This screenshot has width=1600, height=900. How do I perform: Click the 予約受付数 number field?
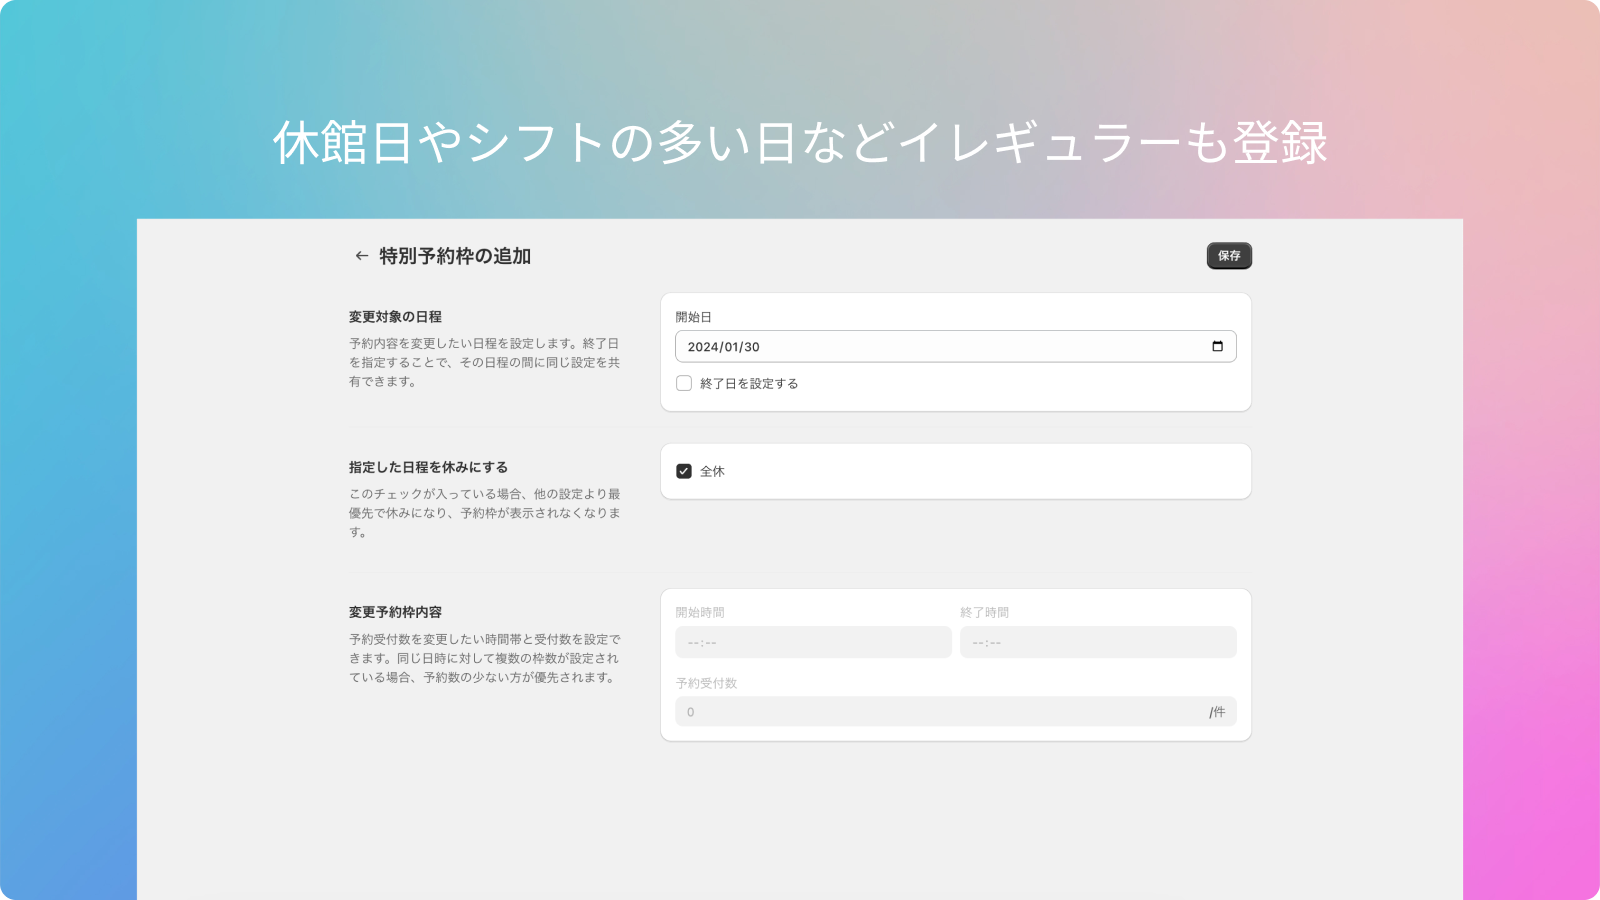[x=956, y=712]
